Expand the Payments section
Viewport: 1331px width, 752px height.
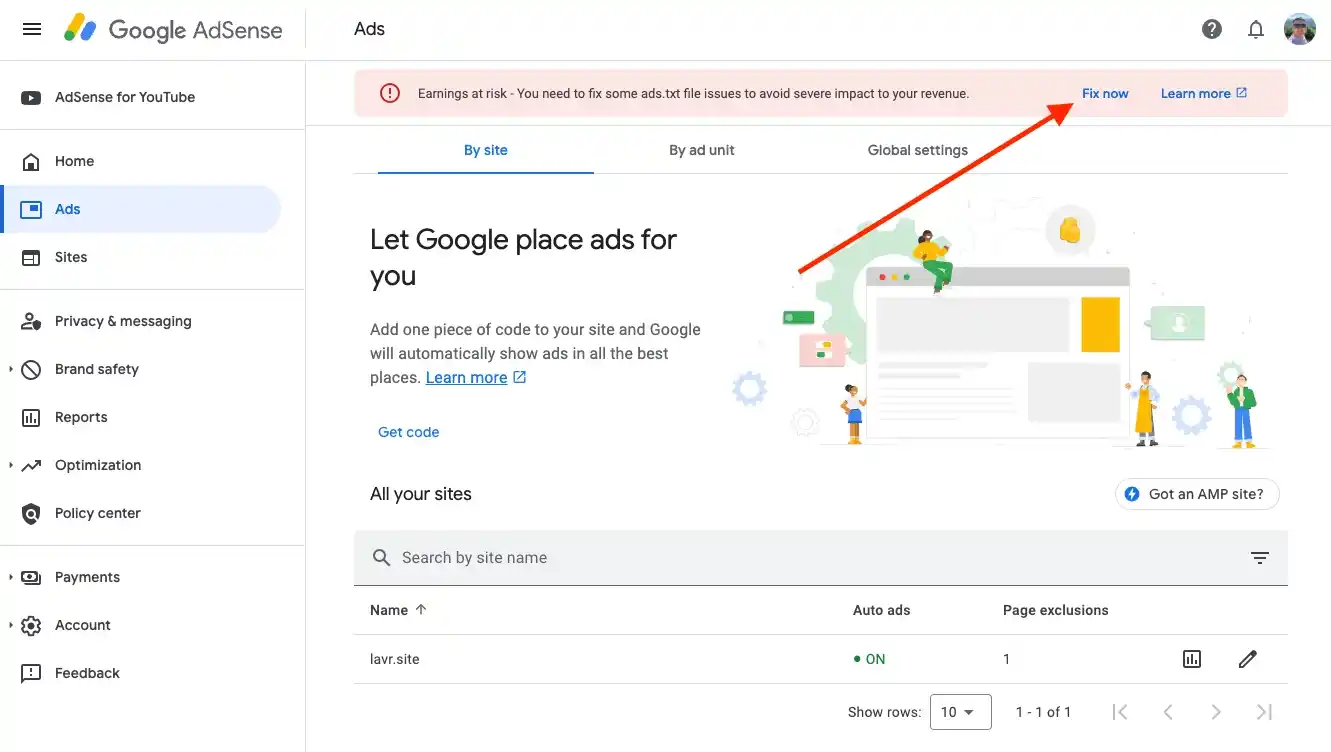point(87,577)
